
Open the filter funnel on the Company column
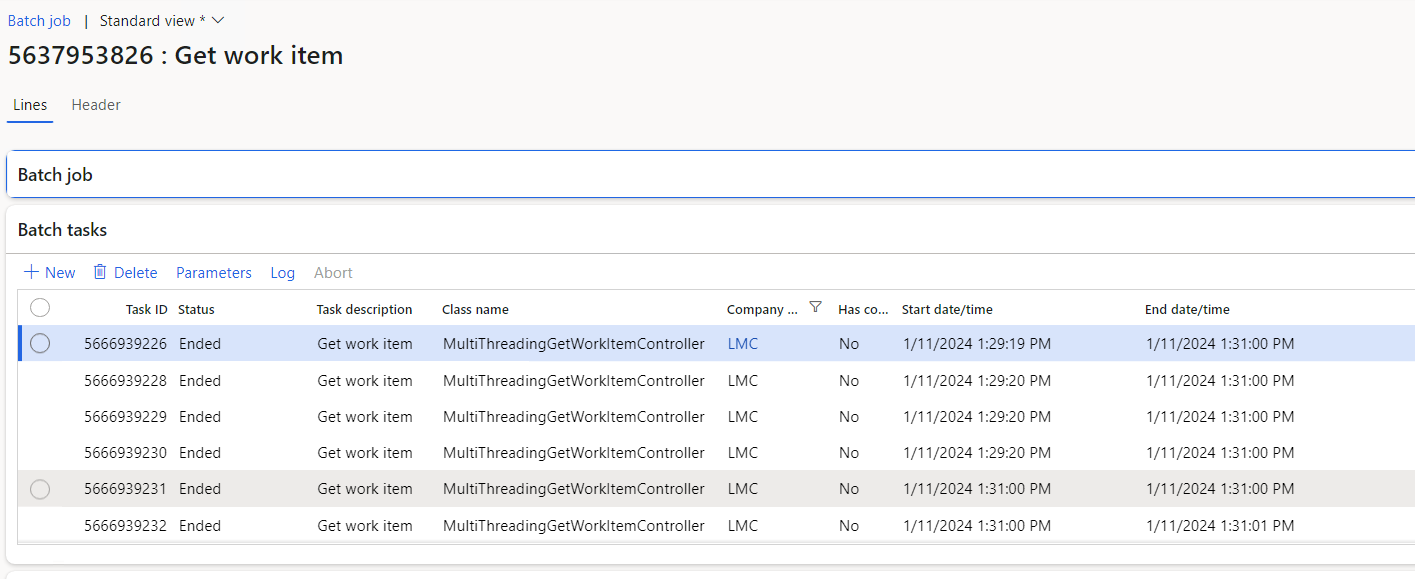pyautogui.click(x=816, y=308)
